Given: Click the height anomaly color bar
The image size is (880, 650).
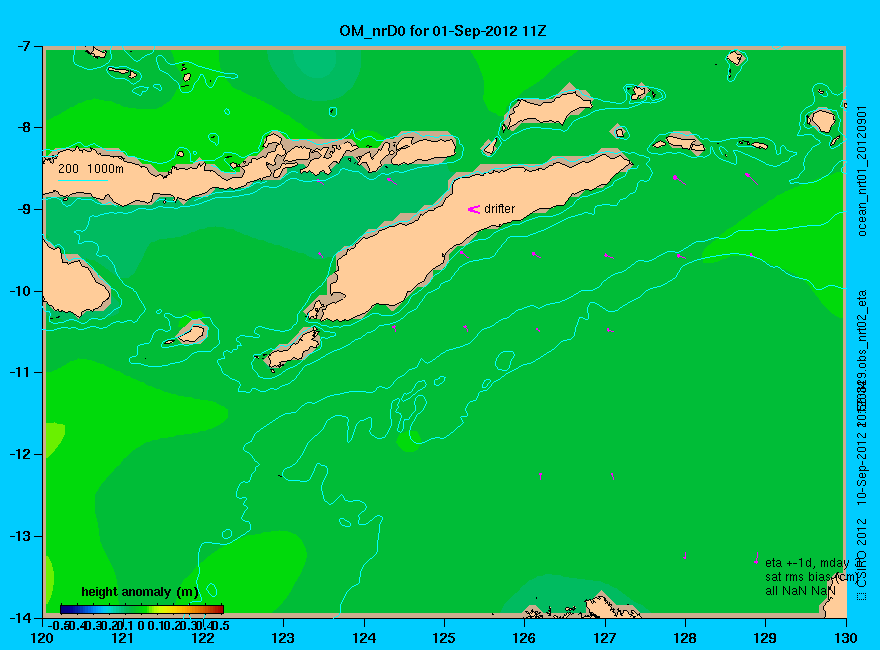Looking at the screenshot, I should point(142,609).
